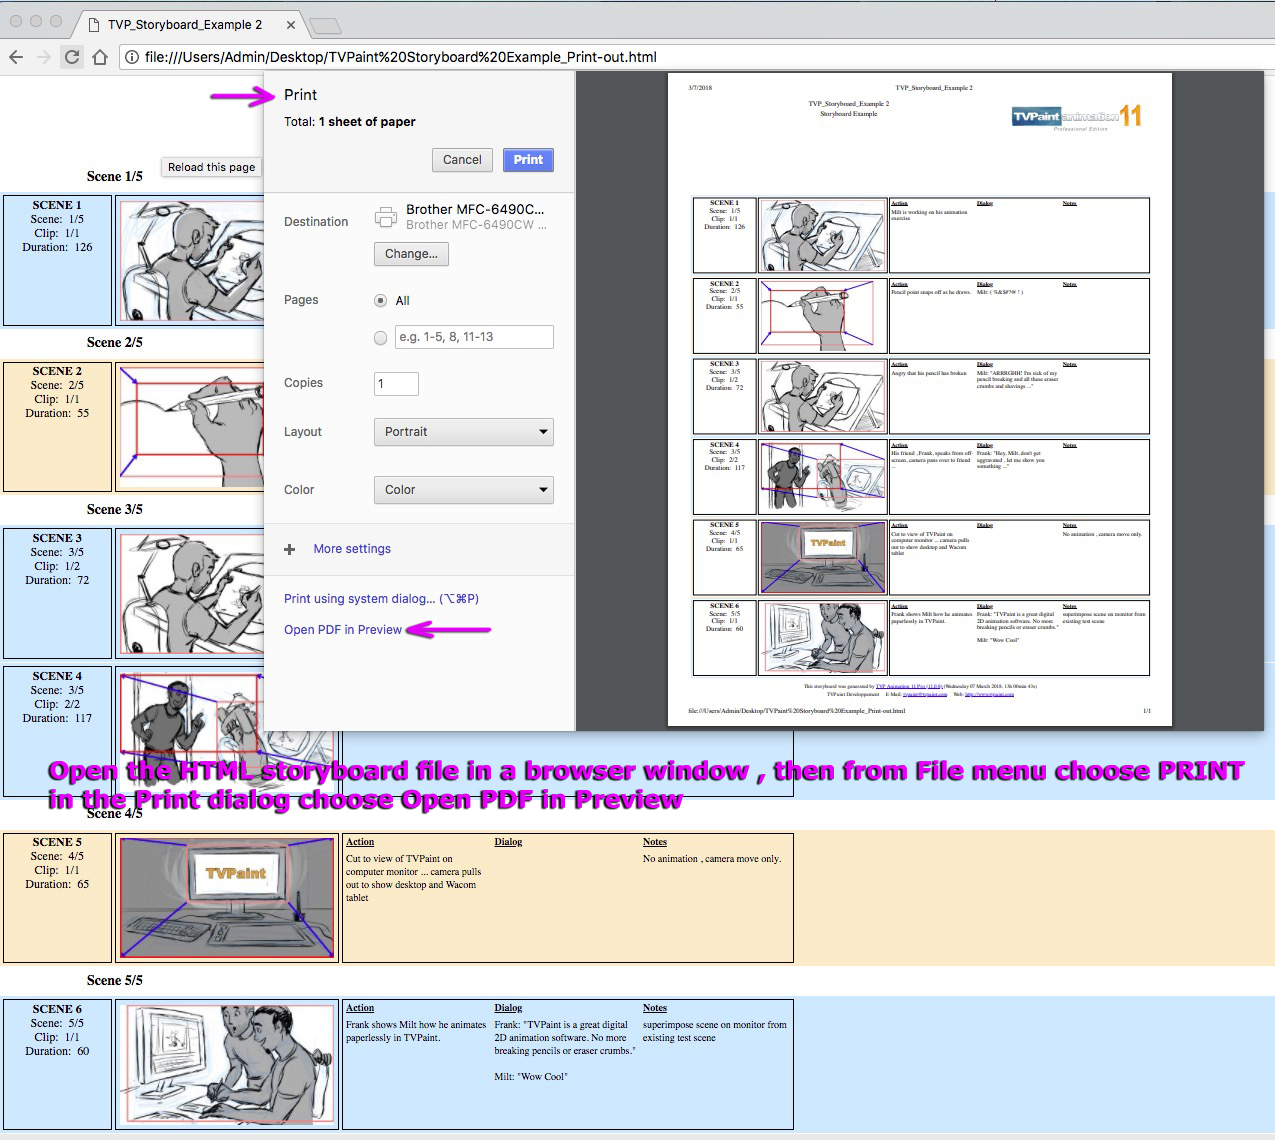The image size is (1275, 1140).
Task: Click 'Frank shows Milt how he animates' action text
Action: tap(416, 1031)
